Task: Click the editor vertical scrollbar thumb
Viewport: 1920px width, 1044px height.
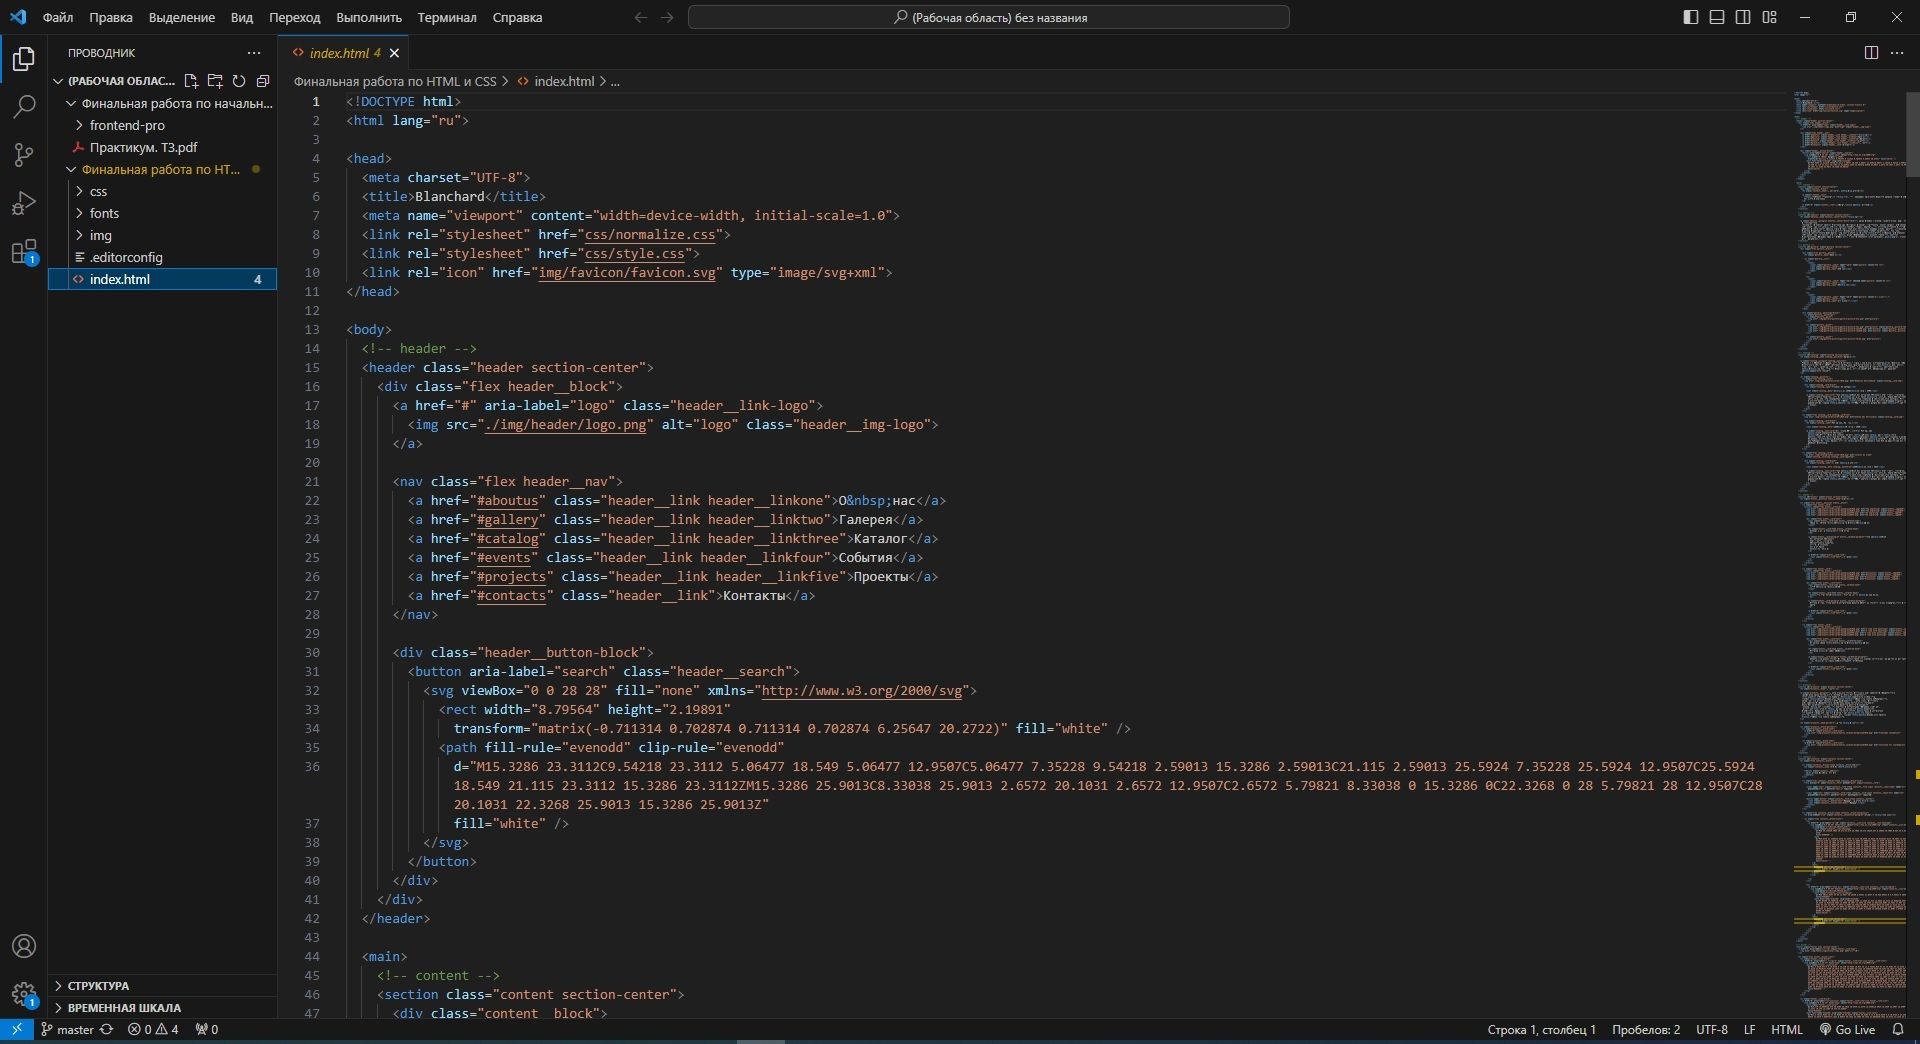Action: [1913, 134]
